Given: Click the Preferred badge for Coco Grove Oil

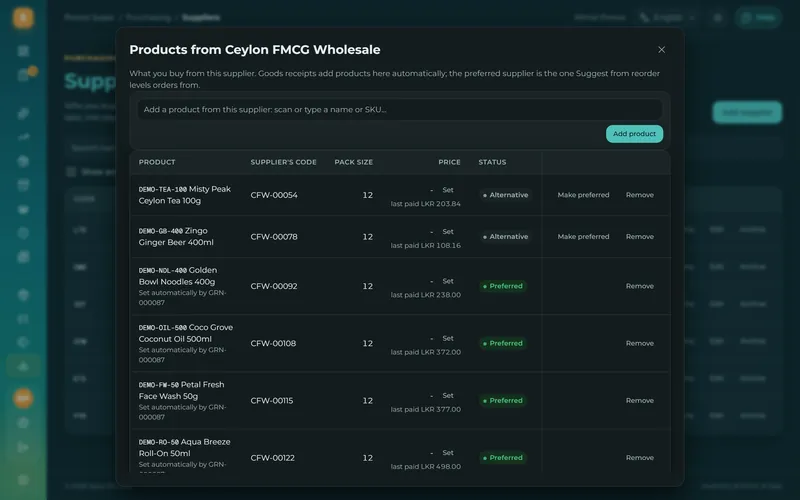Looking at the screenshot, I should click(x=503, y=343).
